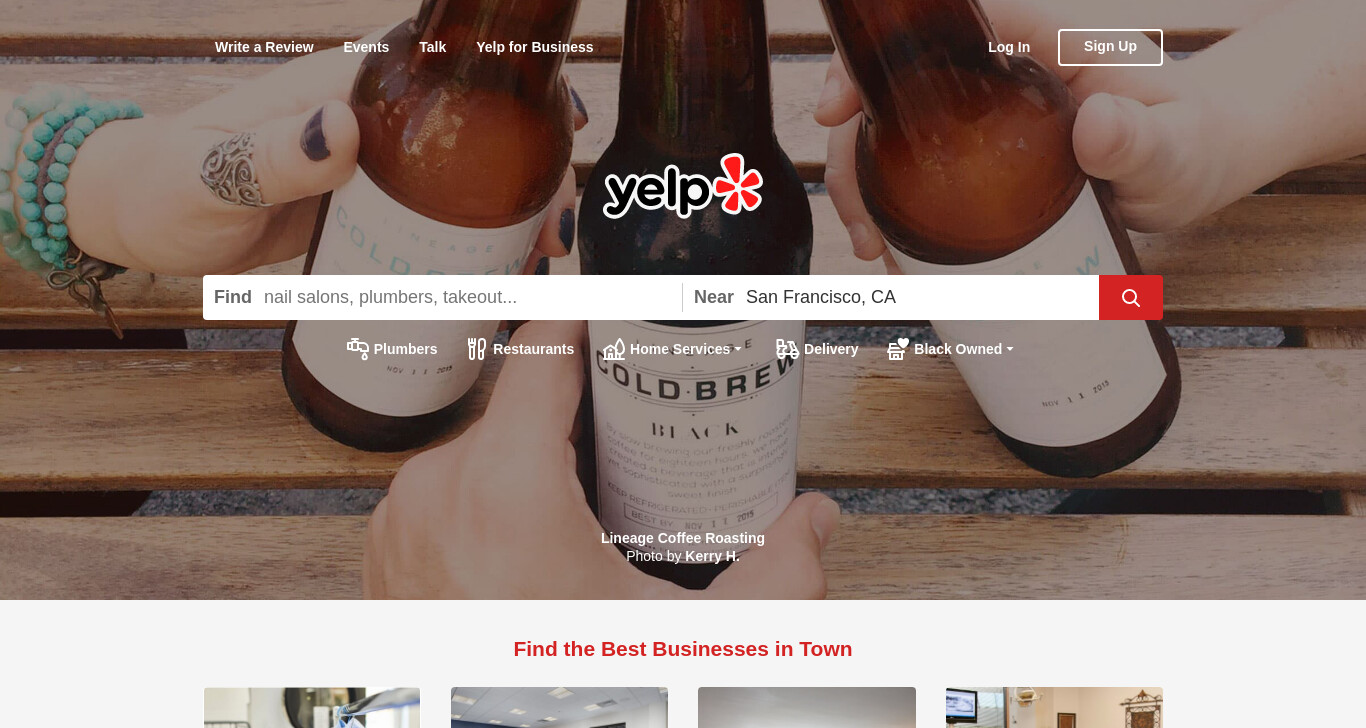The image size is (1366, 728).
Task: Open Yelp for Business link
Action: click(535, 47)
